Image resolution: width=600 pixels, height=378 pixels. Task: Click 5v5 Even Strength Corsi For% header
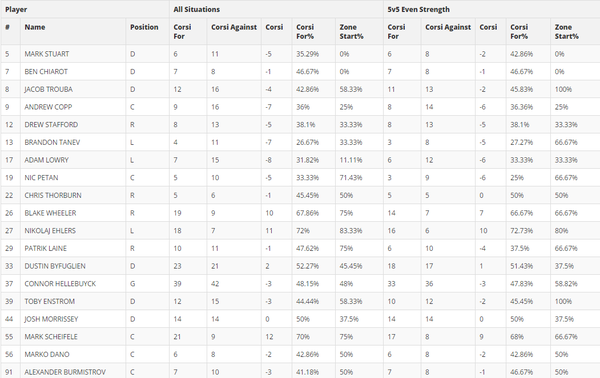pos(519,32)
